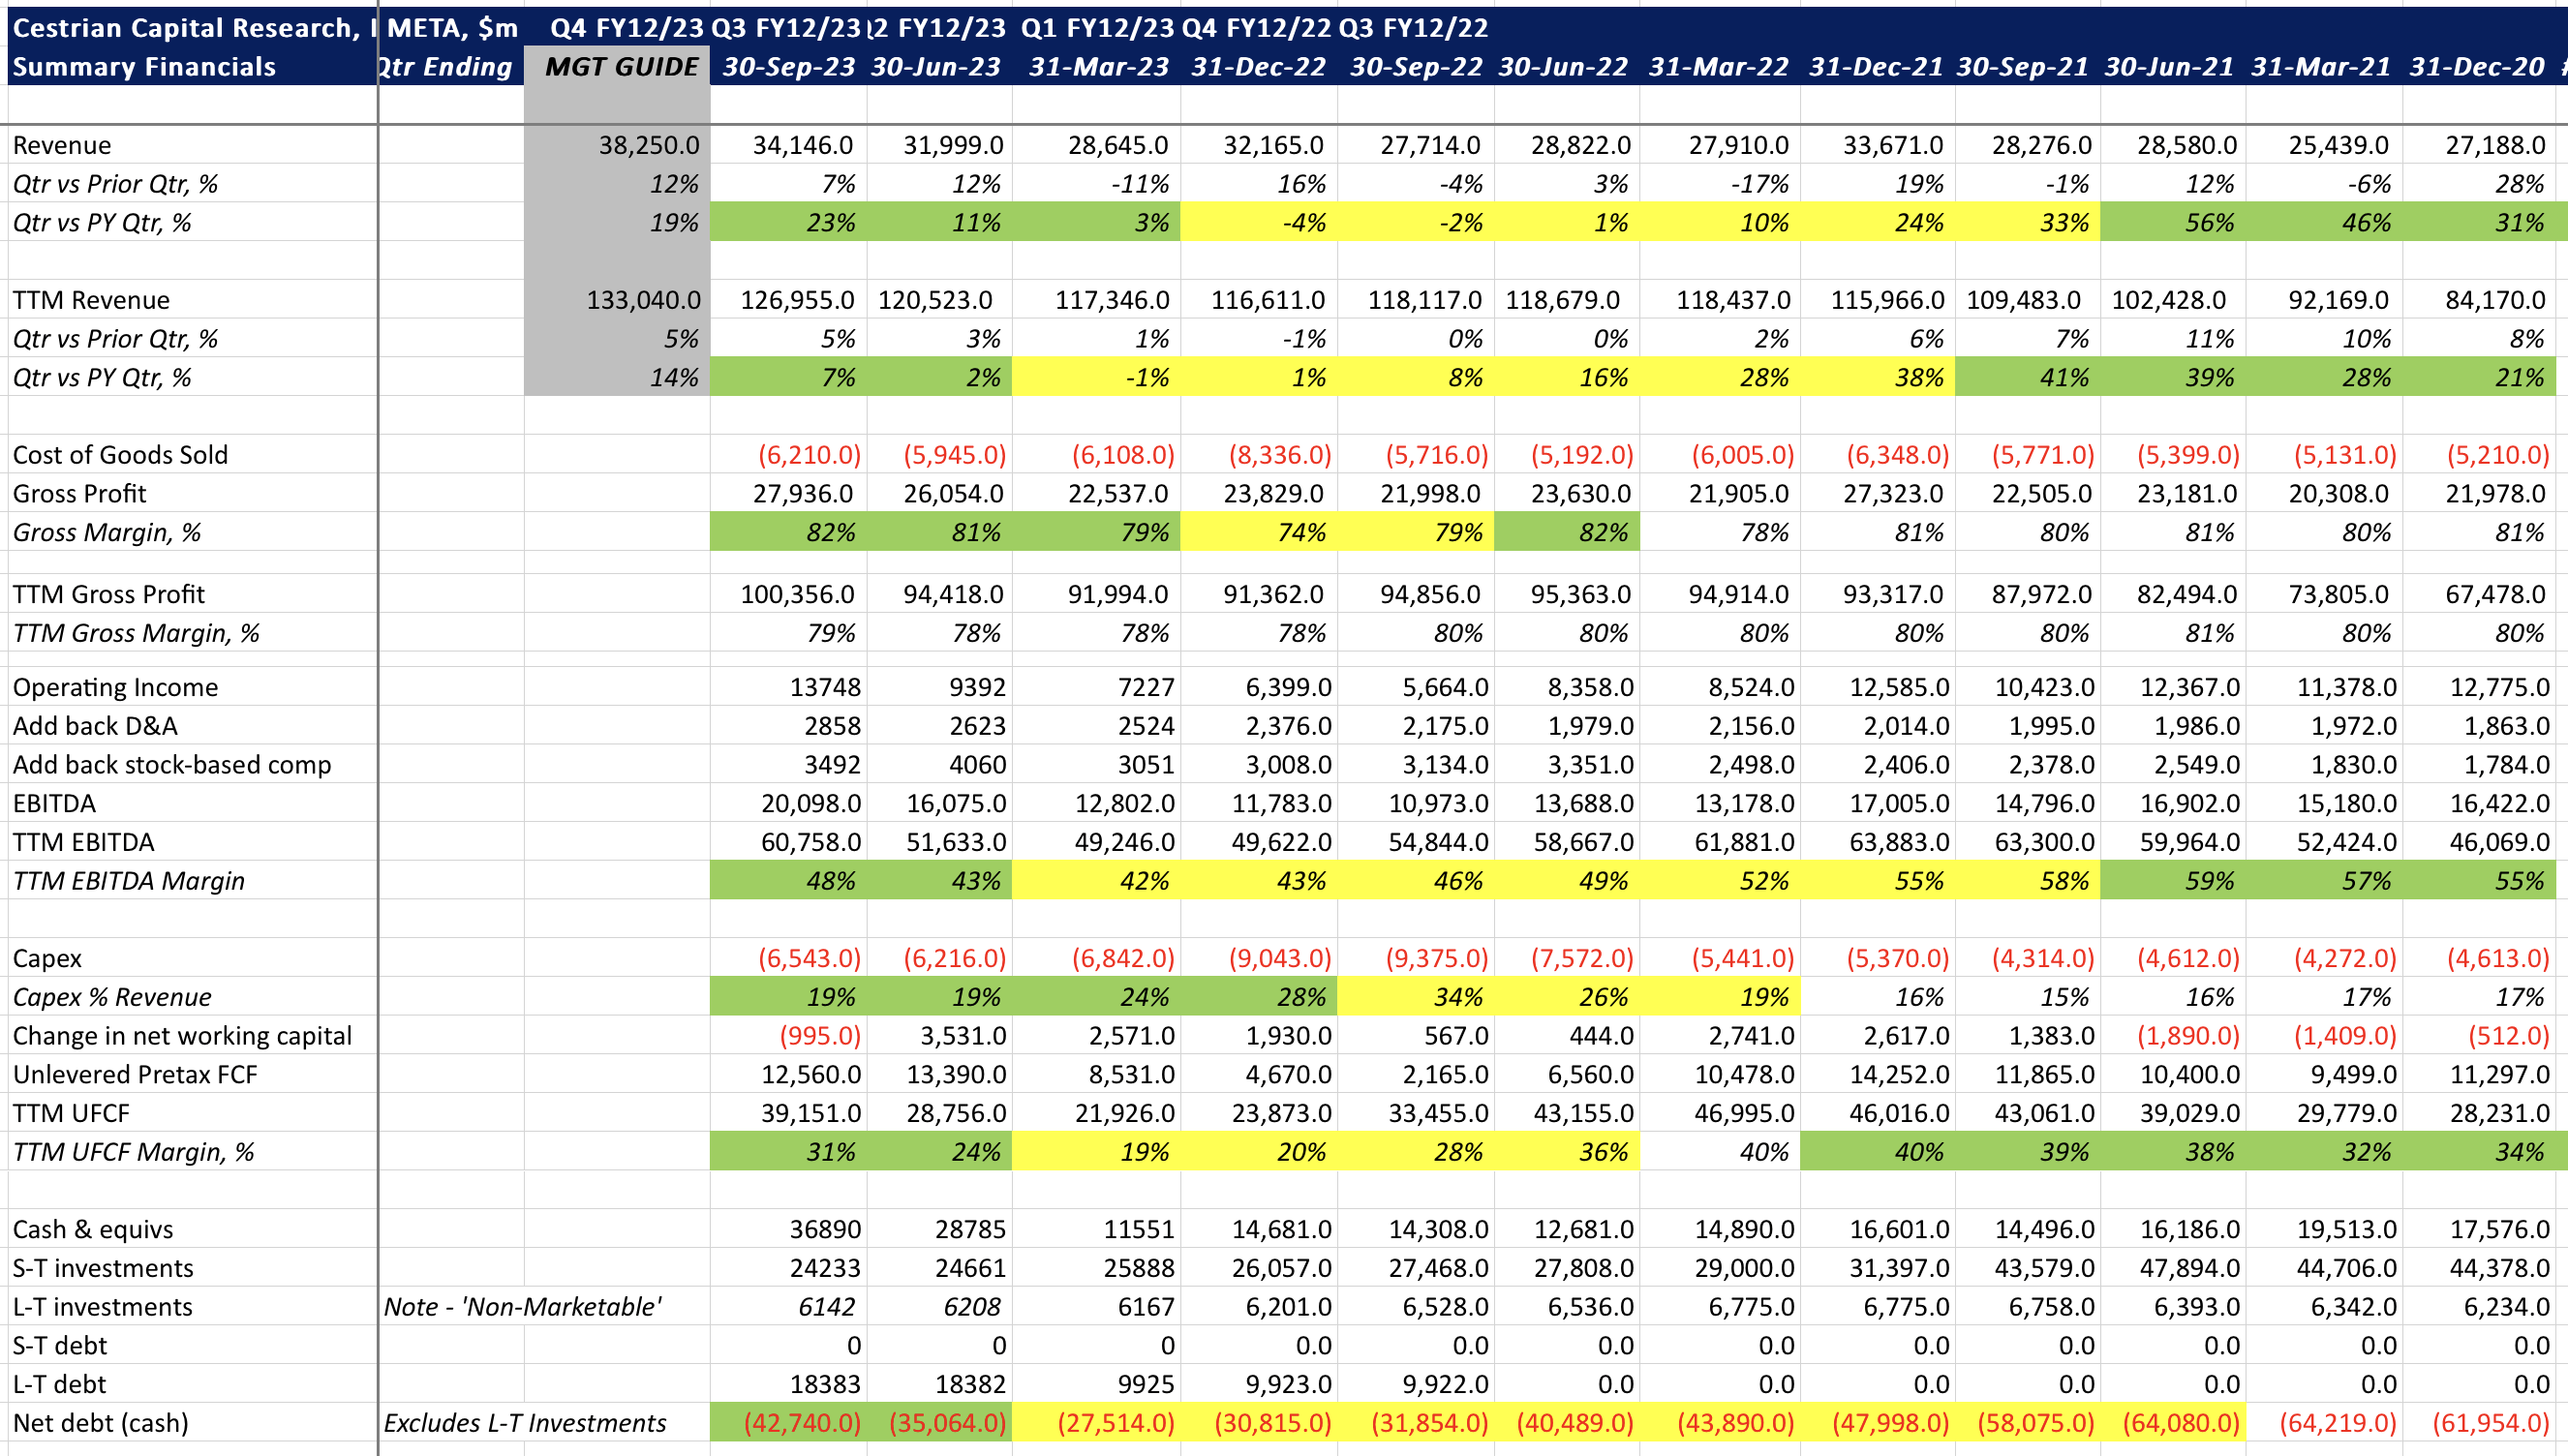
Task: Select the 'S-T investments' row label
Action: coord(102,1268)
